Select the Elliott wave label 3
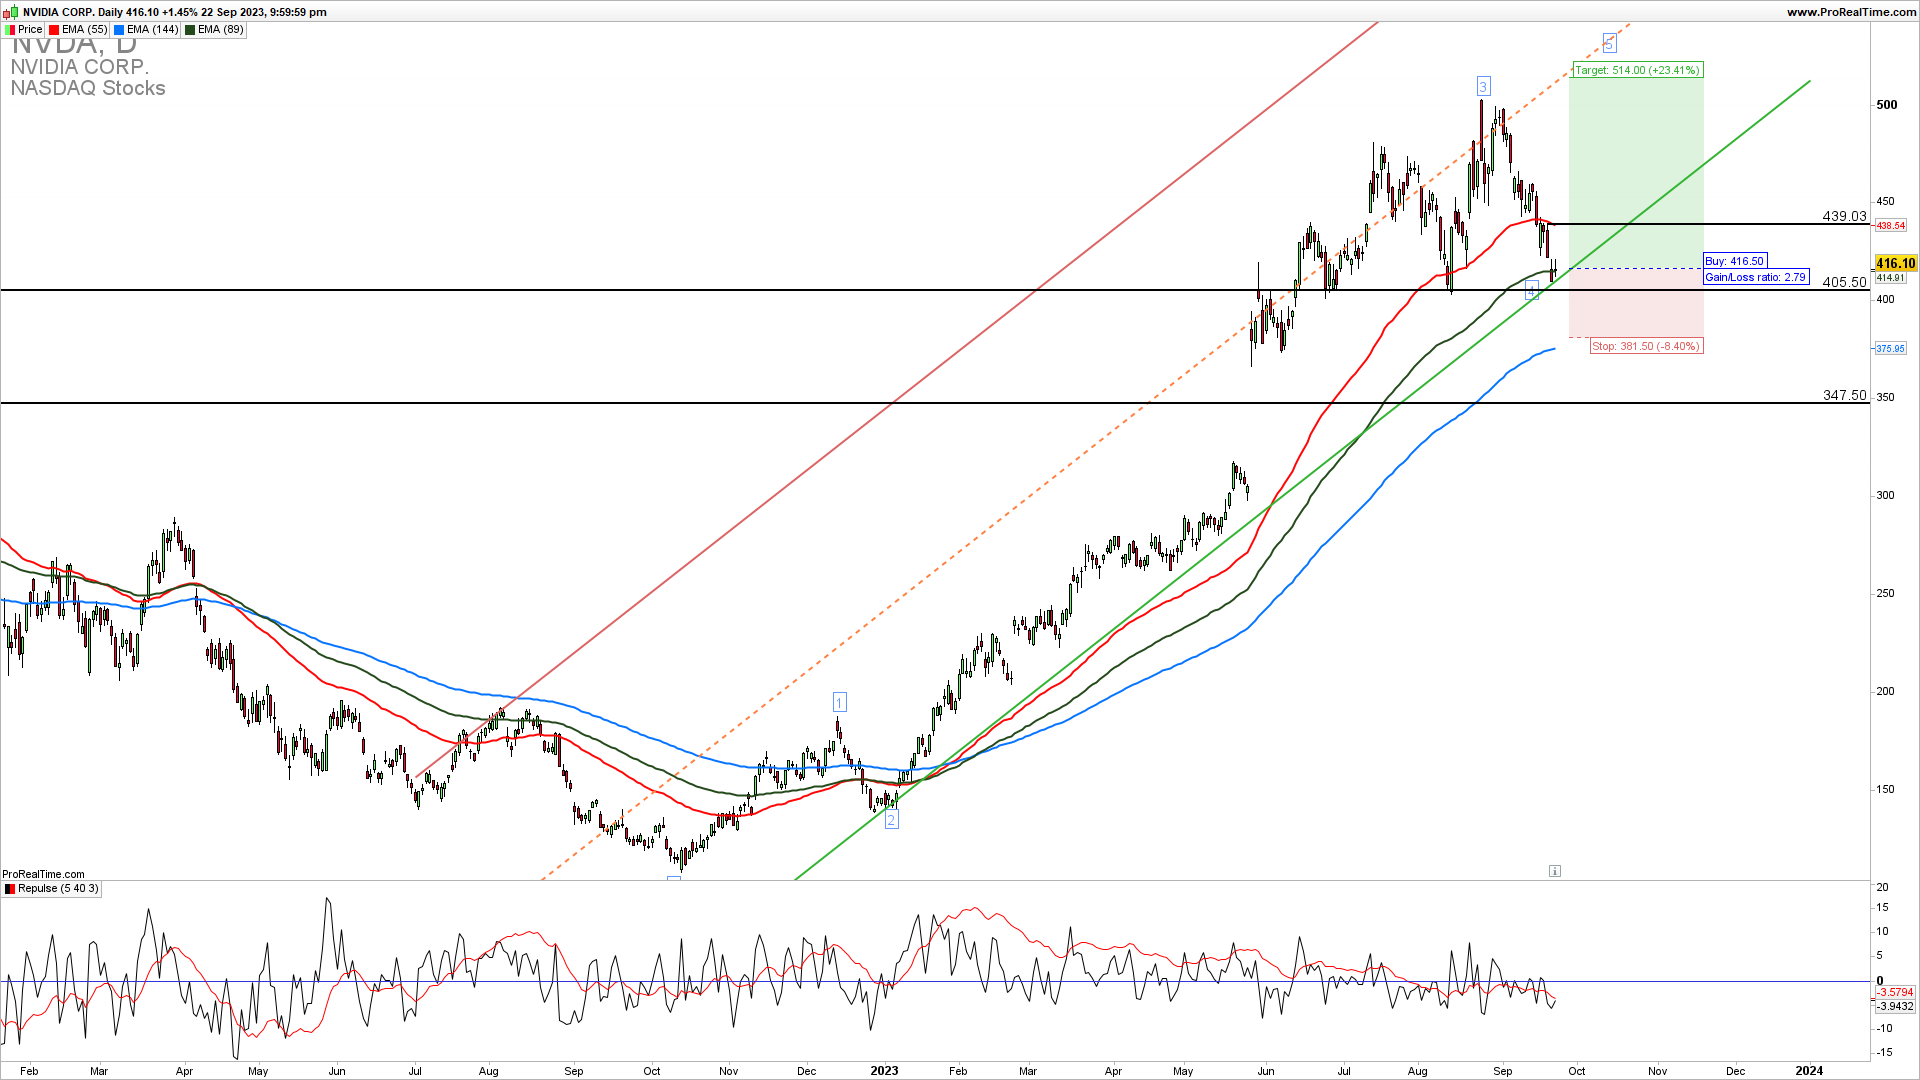 [1483, 87]
